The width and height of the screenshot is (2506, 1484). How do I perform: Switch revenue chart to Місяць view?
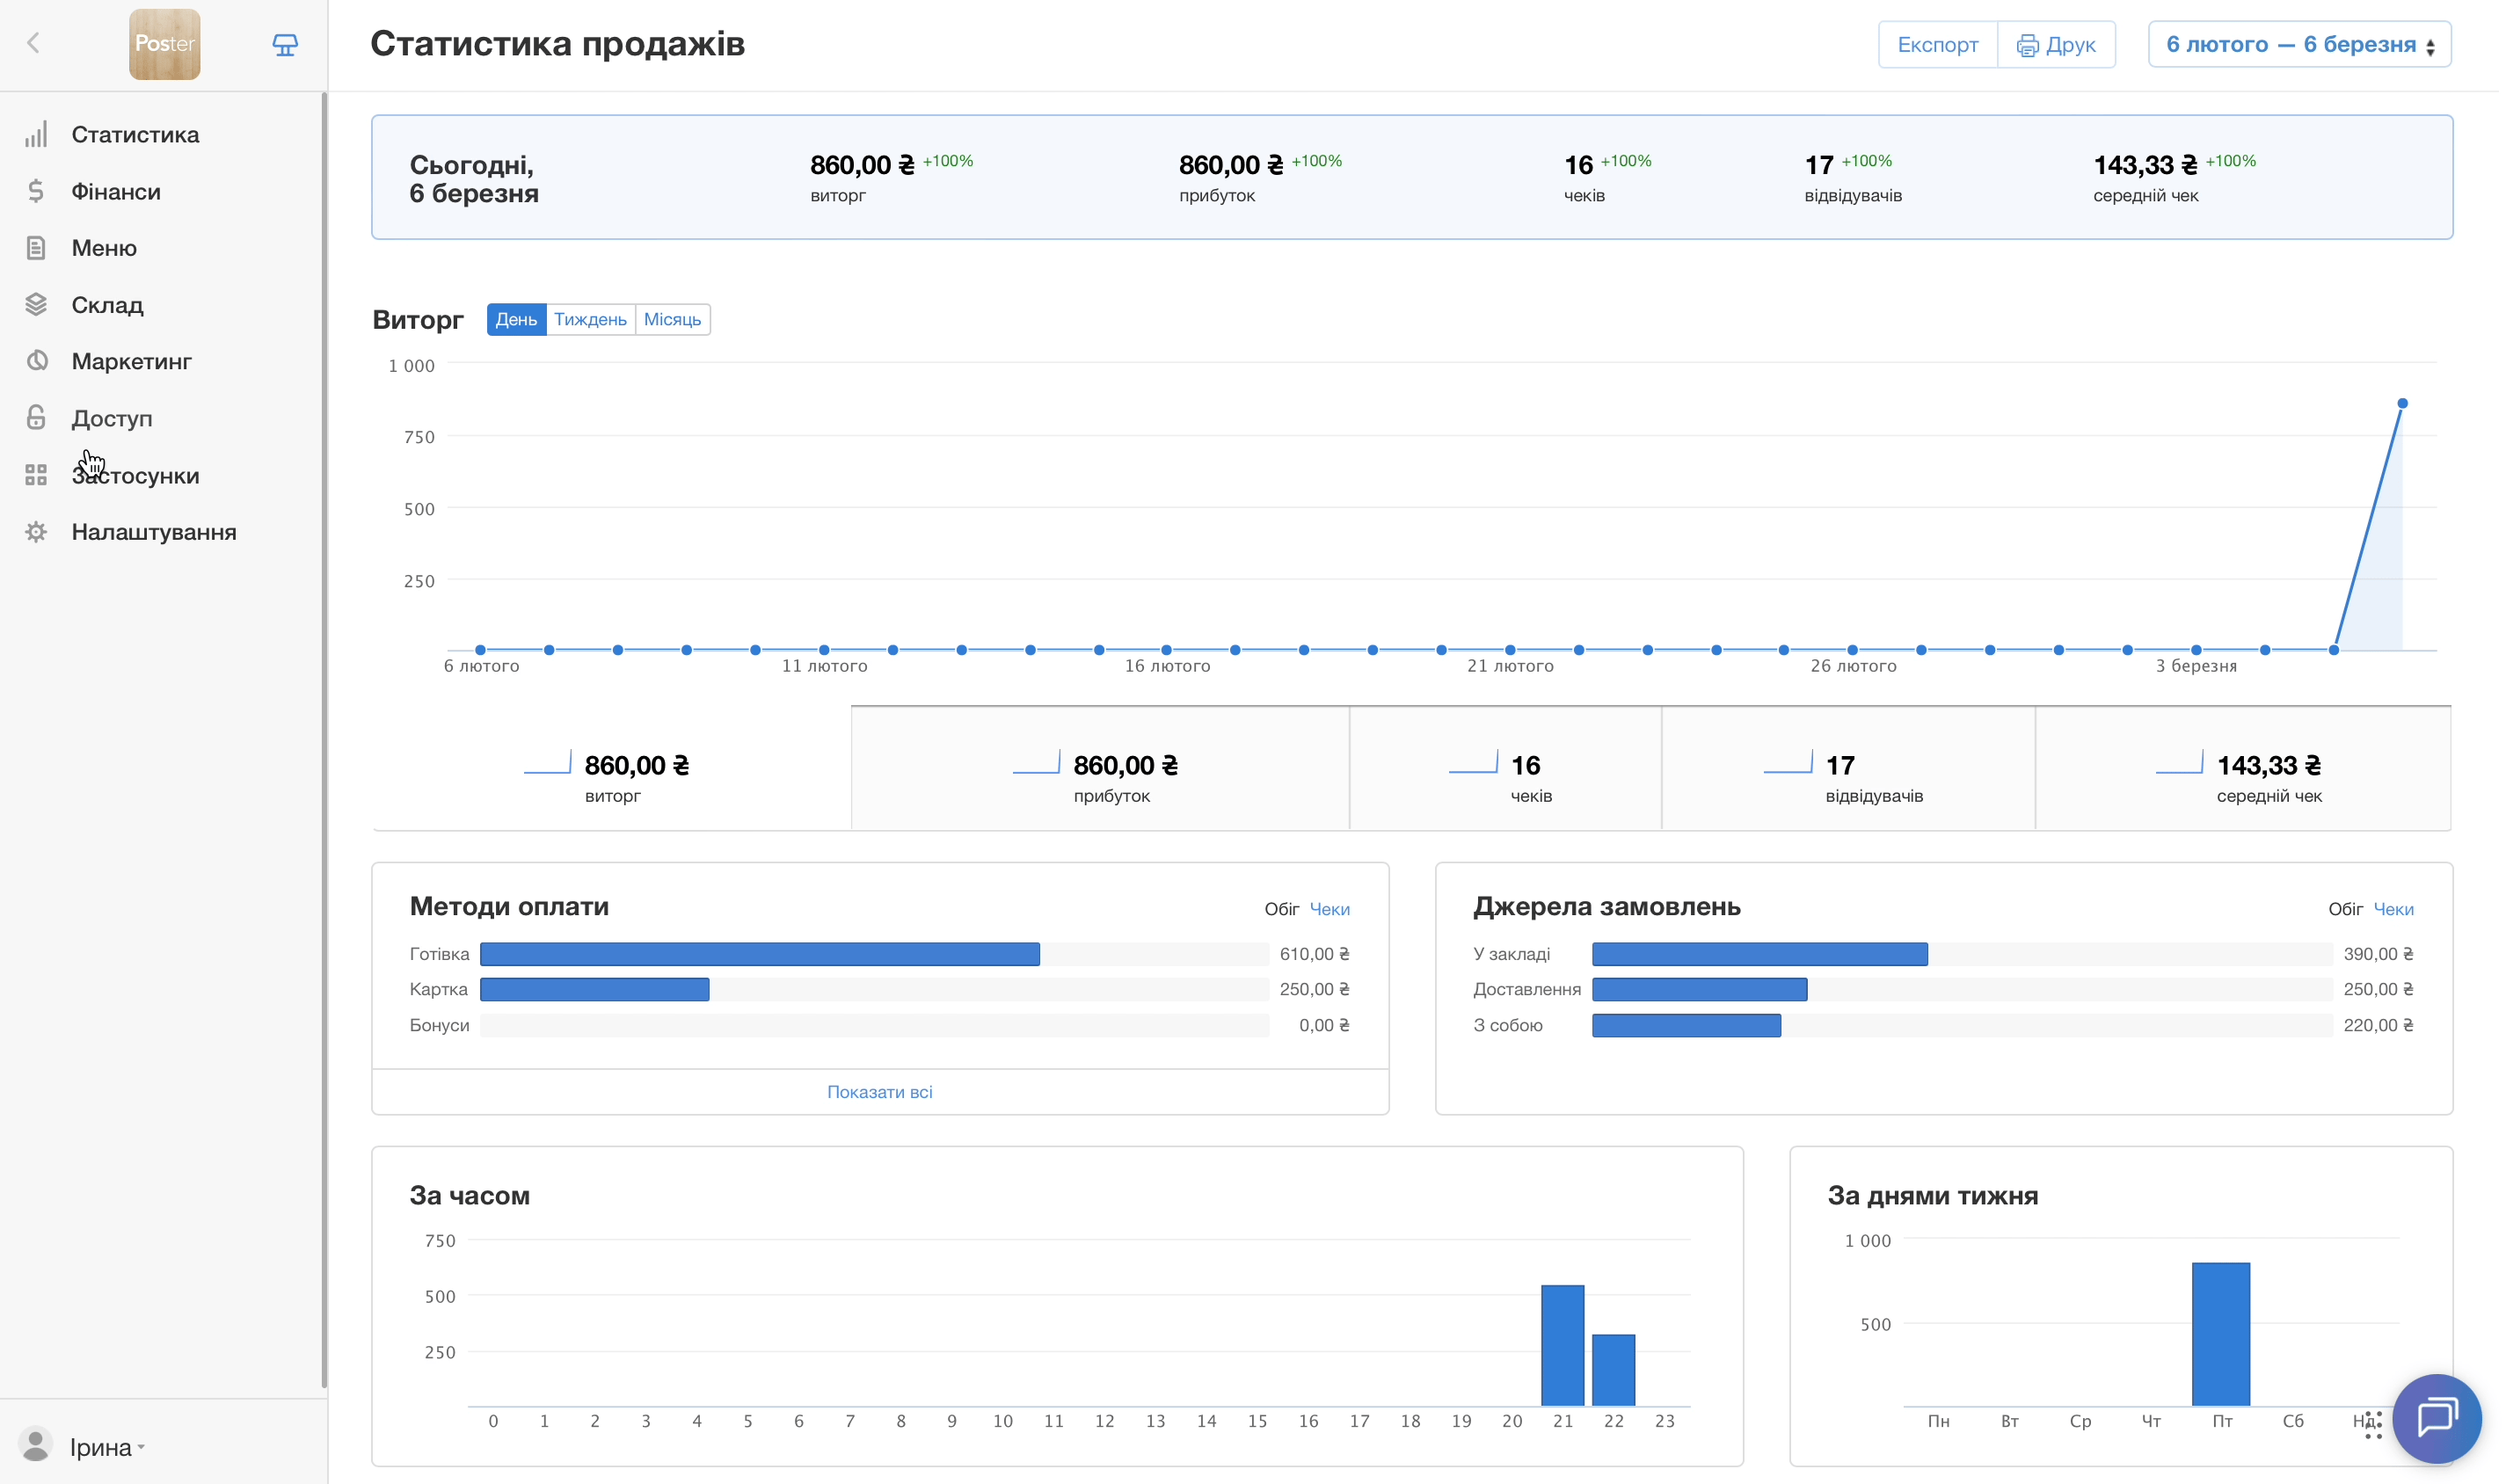coord(672,320)
